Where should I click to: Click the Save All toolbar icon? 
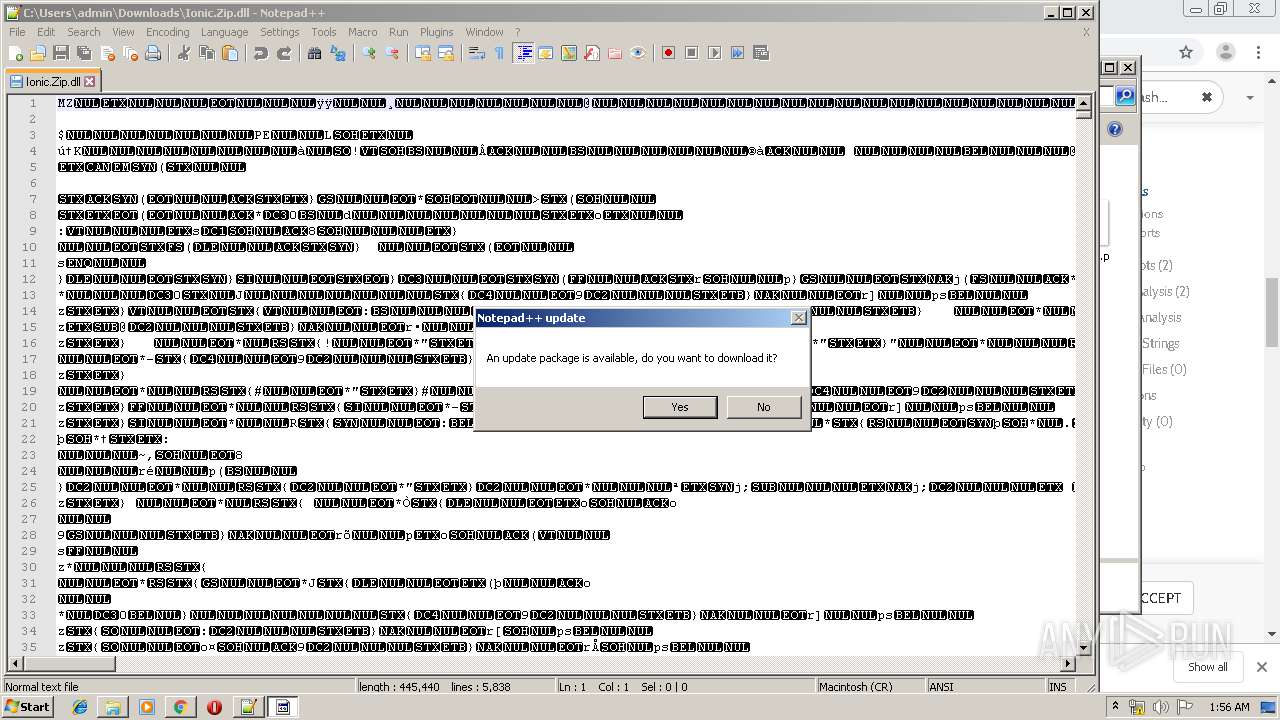(84, 53)
